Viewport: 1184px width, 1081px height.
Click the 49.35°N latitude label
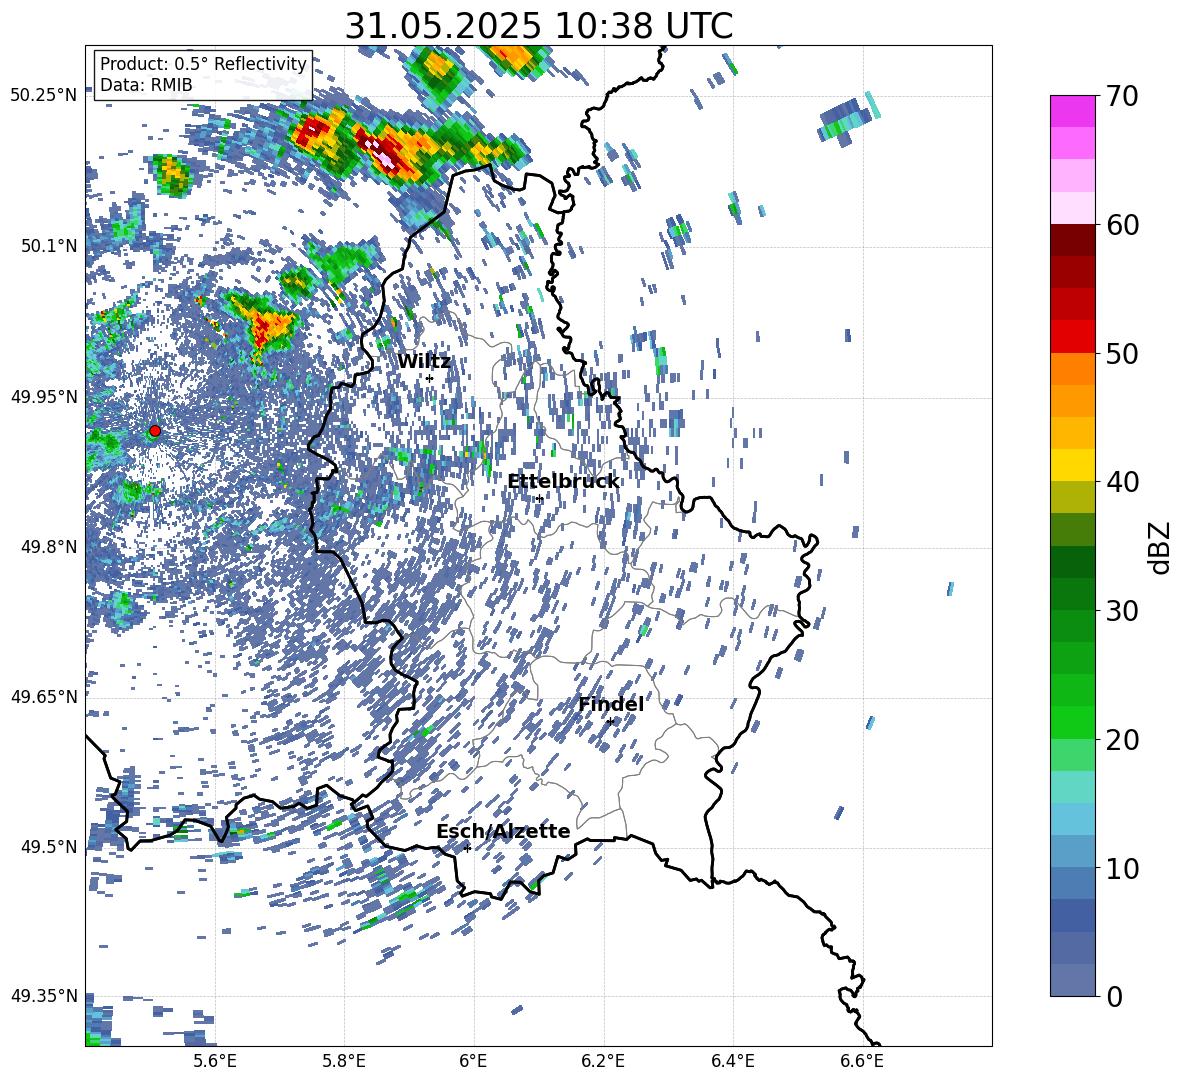pyautogui.click(x=45, y=996)
